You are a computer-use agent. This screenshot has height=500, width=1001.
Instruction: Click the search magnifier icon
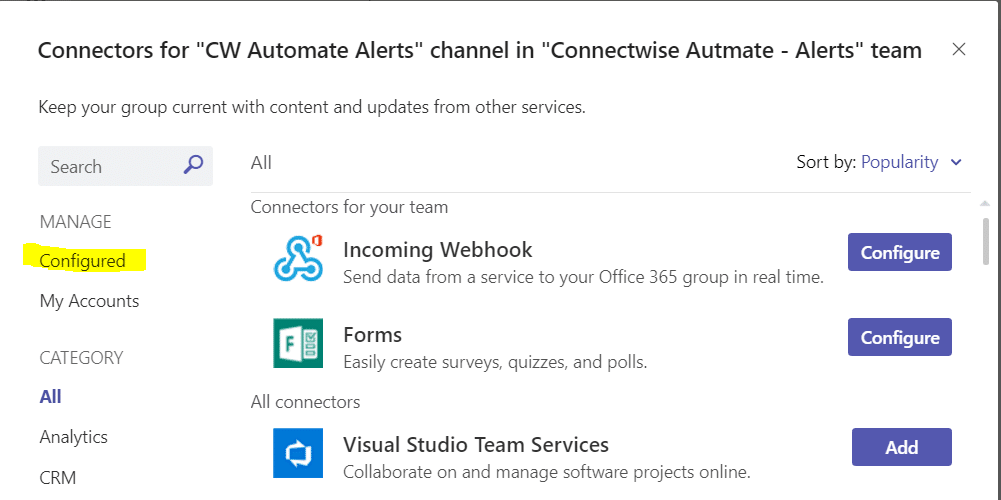pos(193,165)
